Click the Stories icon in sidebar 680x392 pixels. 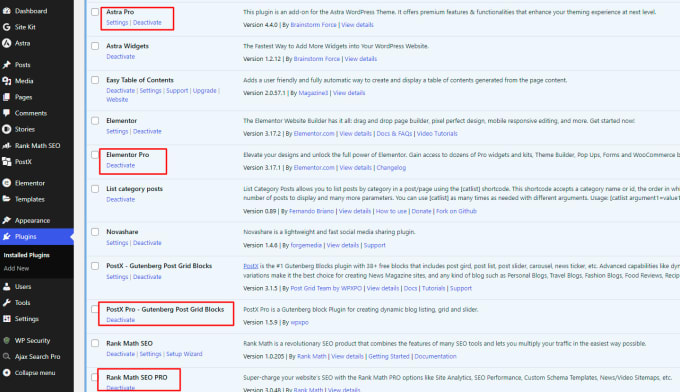tap(7, 129)
